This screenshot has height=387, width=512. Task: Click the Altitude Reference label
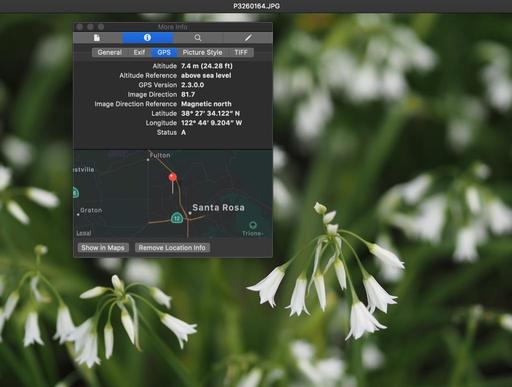[148, 75]
